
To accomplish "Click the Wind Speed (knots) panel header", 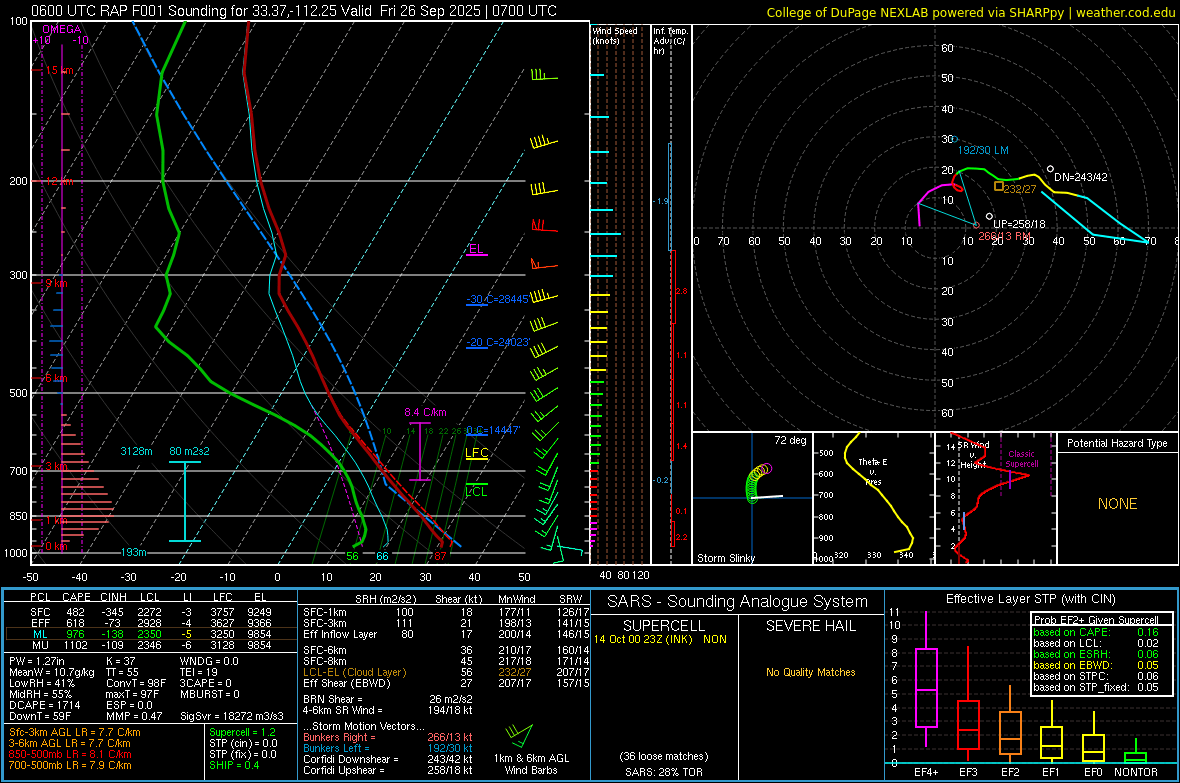I will point(615,35).
